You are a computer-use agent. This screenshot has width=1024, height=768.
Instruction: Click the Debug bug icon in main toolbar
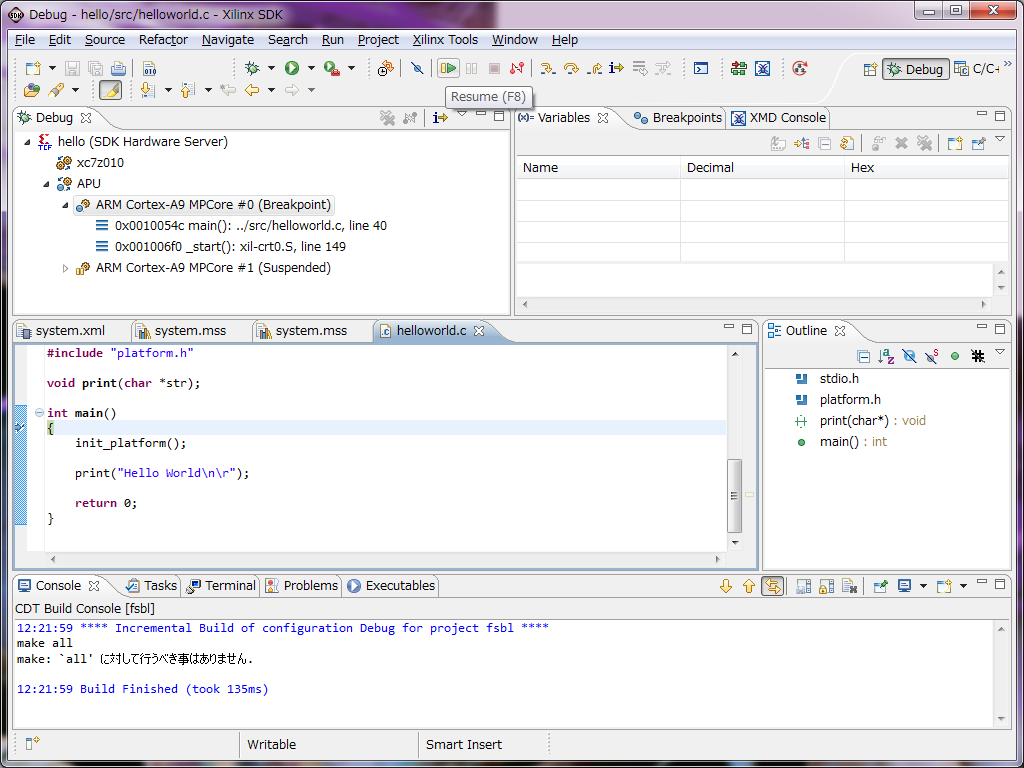[252, 68]
